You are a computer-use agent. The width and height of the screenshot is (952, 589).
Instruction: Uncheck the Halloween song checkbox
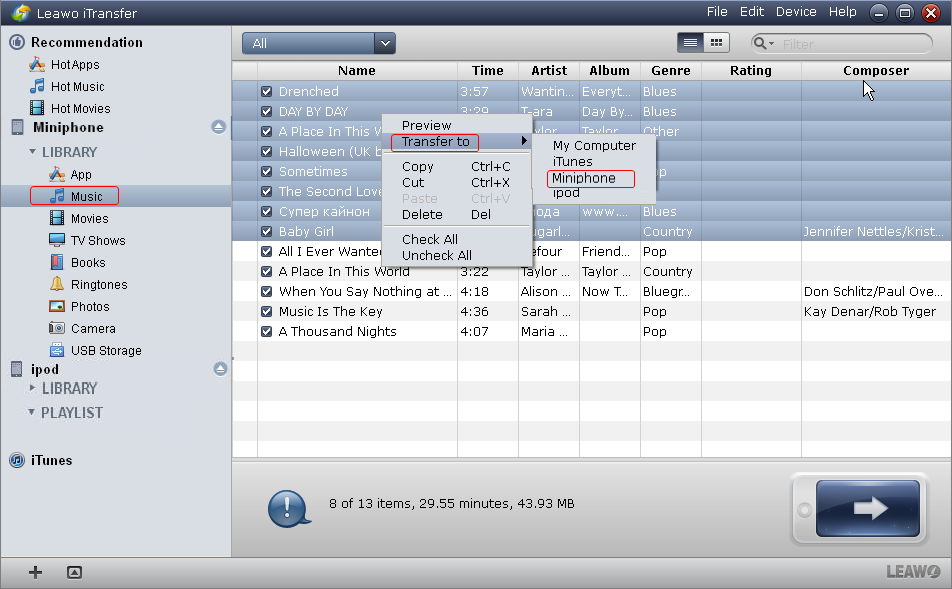point(266,152)
